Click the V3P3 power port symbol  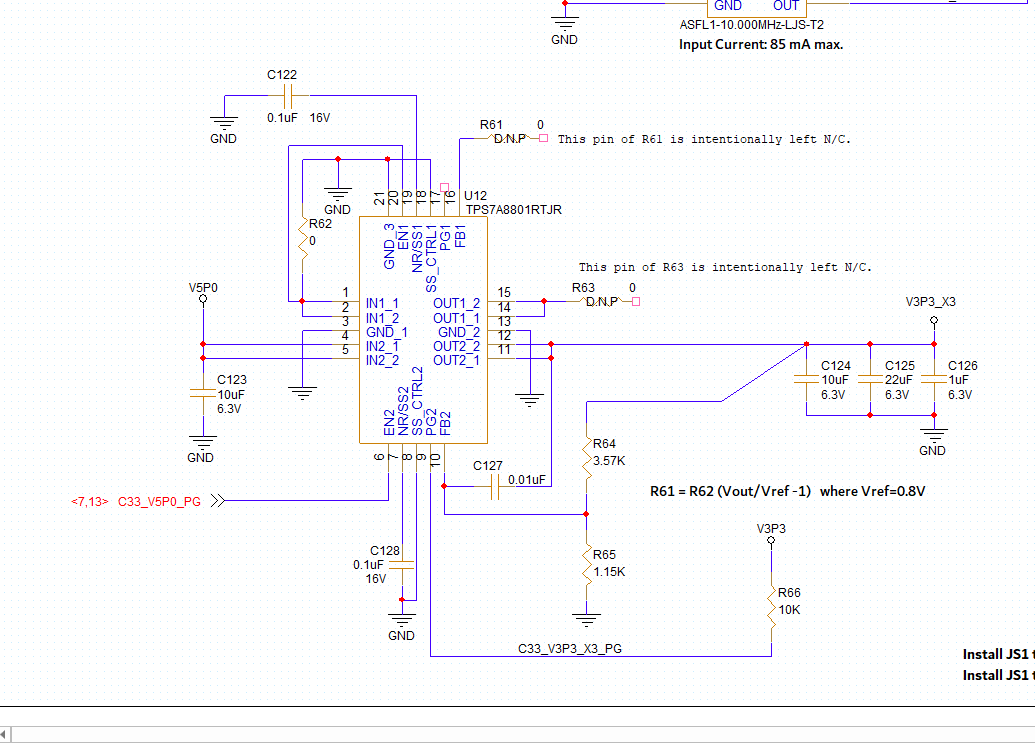pos(771,540)
